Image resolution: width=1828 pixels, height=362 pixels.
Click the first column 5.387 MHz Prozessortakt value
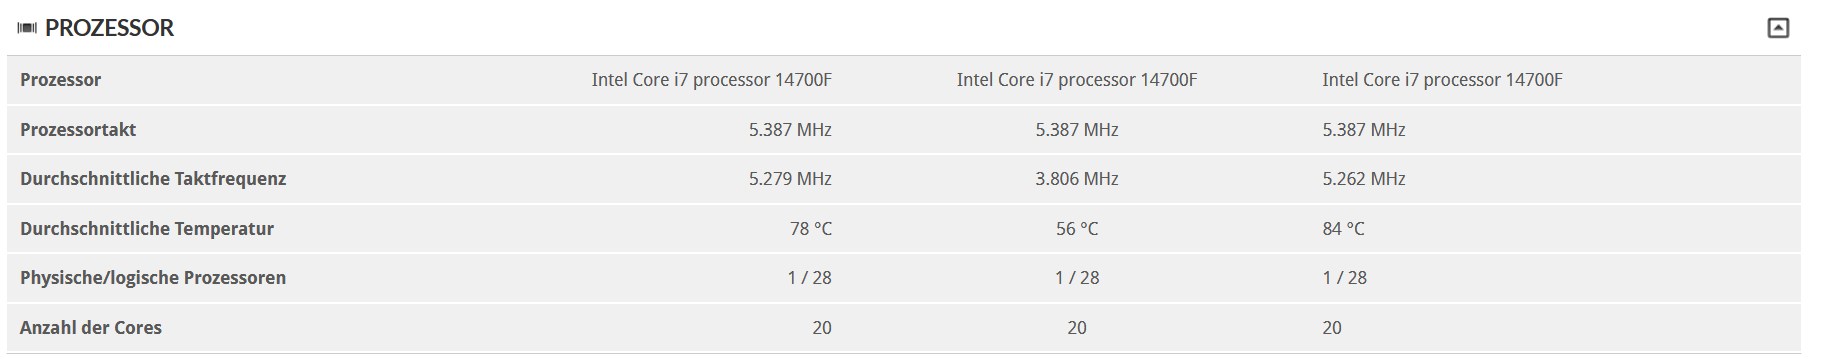790,130
